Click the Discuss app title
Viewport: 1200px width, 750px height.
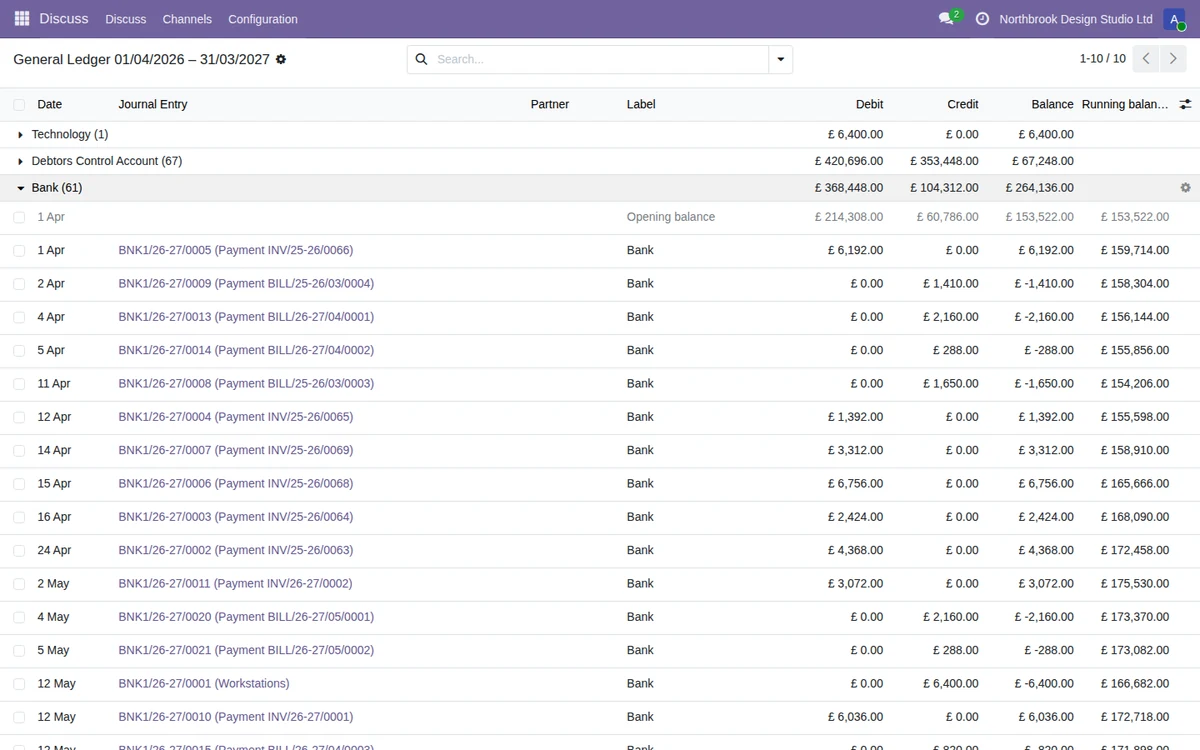tap(64, 19)
